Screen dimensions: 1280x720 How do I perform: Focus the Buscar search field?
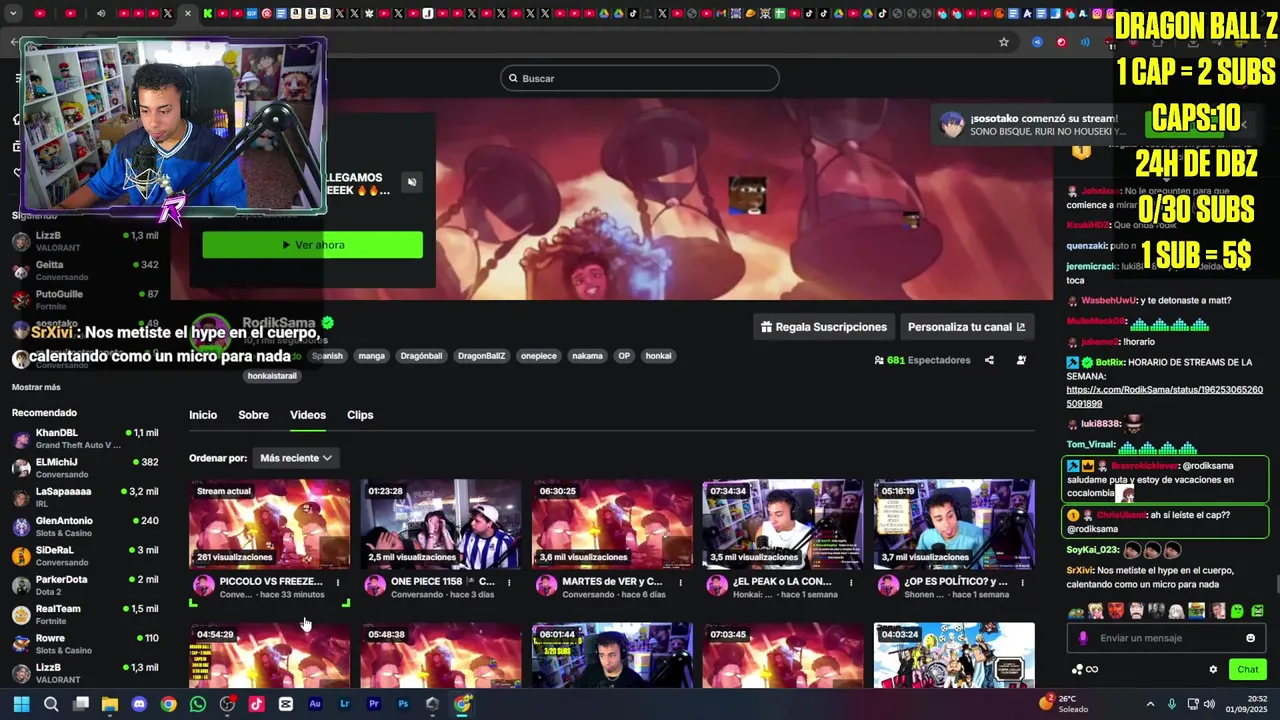point(640,78)
